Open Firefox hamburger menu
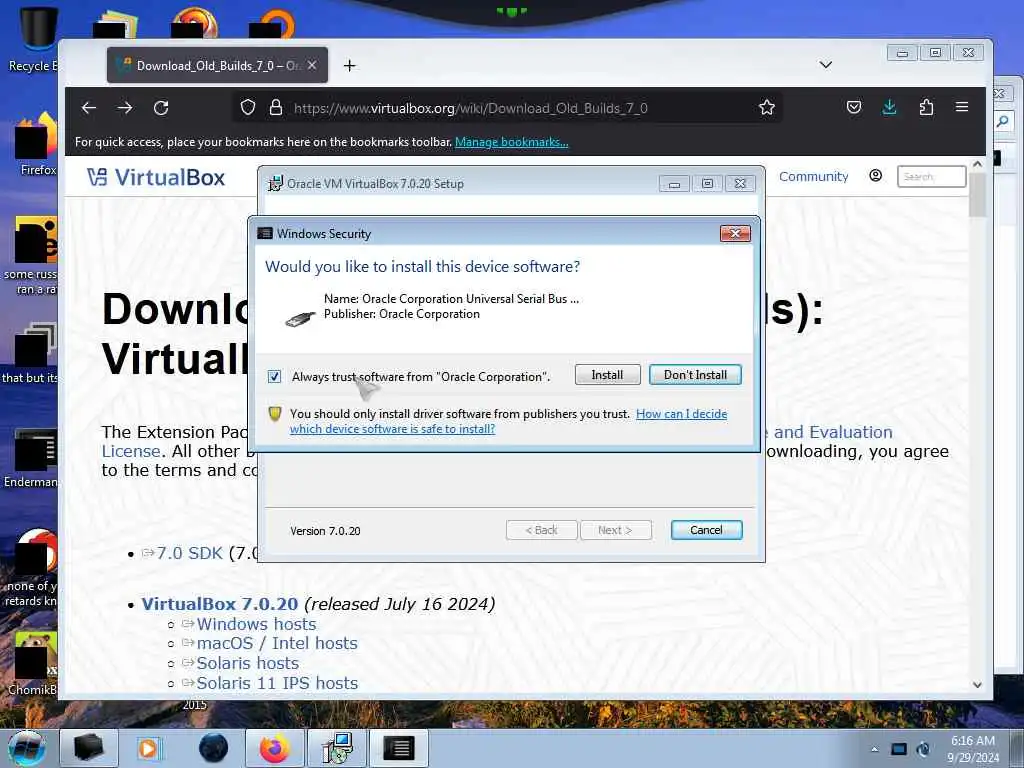 [962, 107]
